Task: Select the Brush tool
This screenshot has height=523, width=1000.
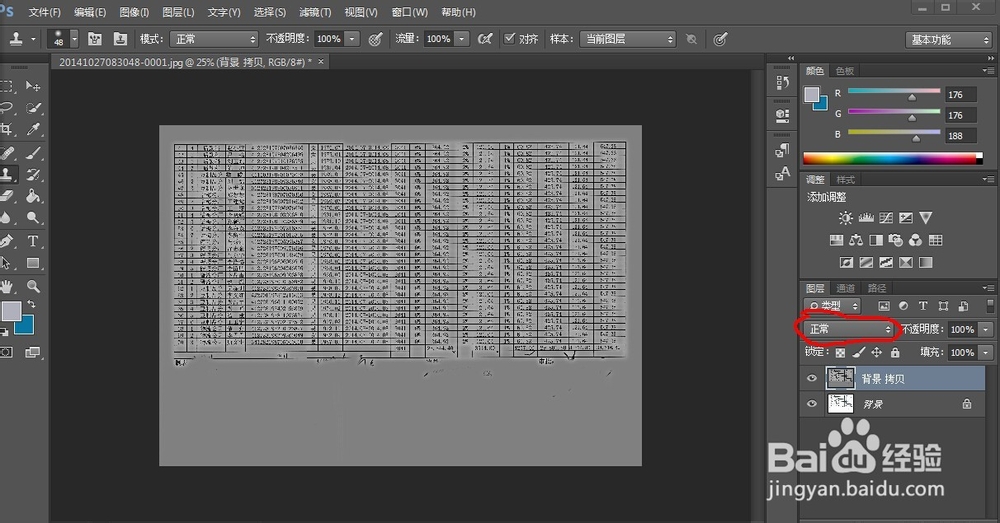Action: coord(33,152)
